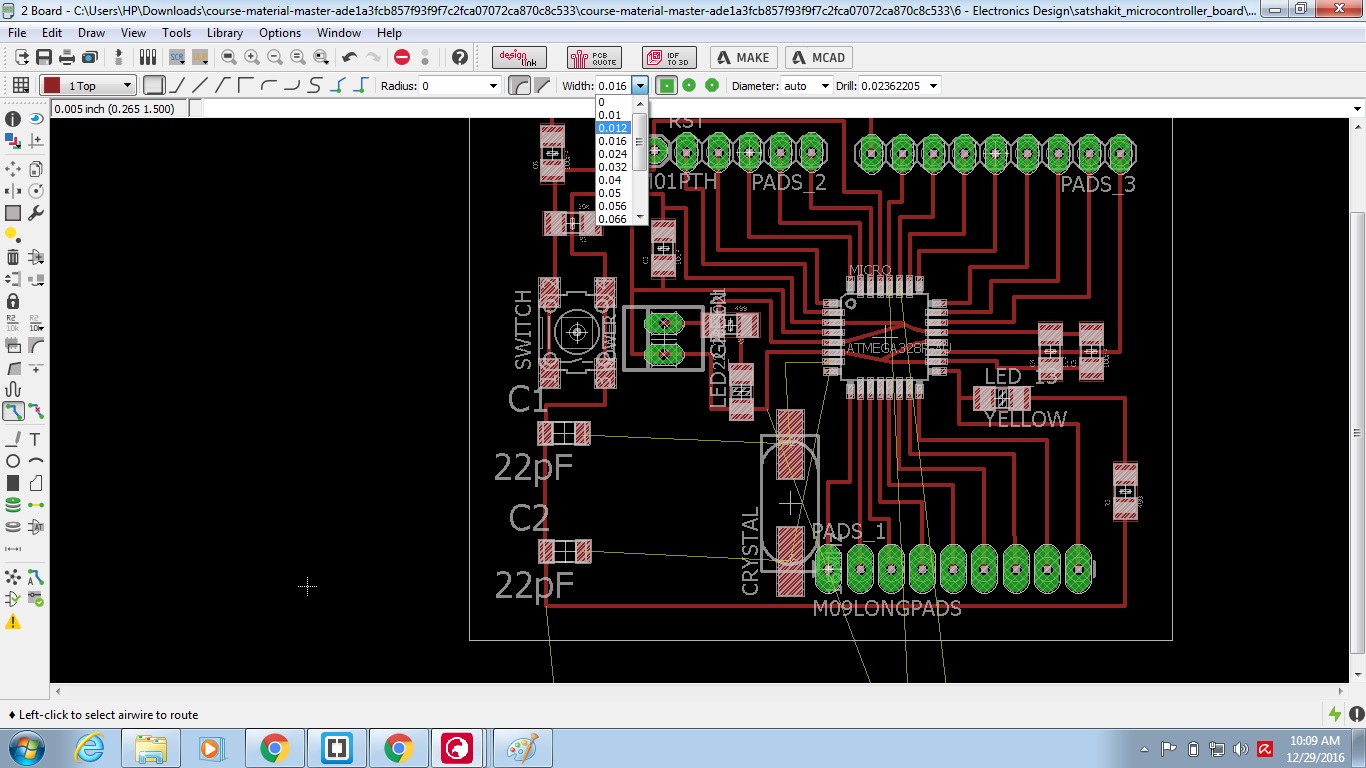Click the IDF to 3D button
Image resolution: width=1366 pixels, height=768 pixels.
pyautogui.click(x=669, y=57)
